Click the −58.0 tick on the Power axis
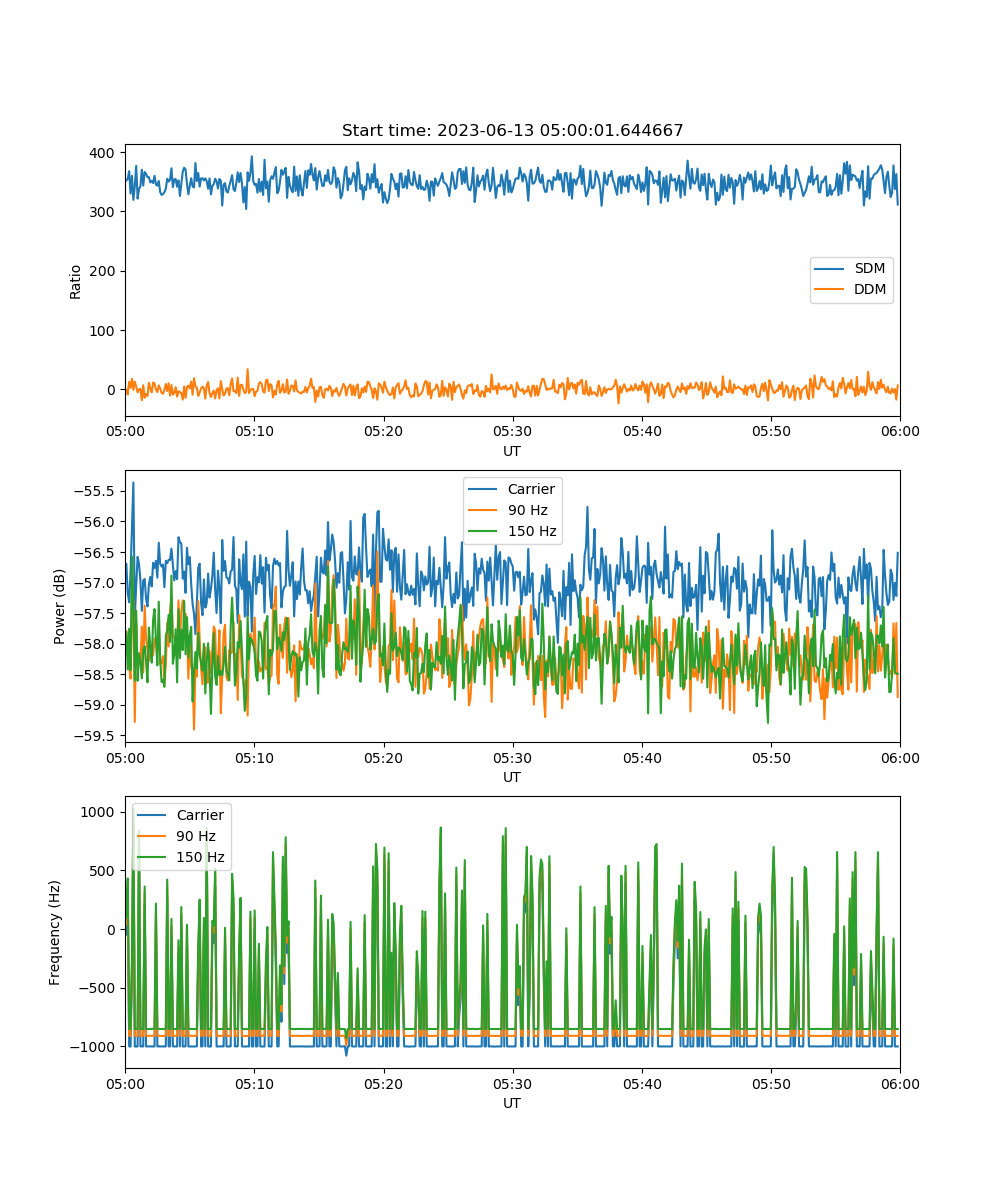Viewport: 1000px width, 1200px height. point(96,644)
